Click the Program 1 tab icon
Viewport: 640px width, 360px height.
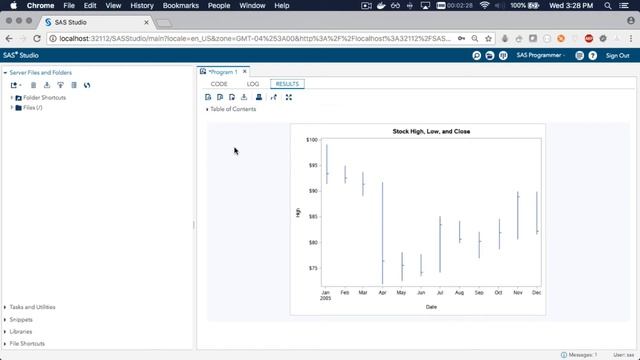(x=203, y=71)
